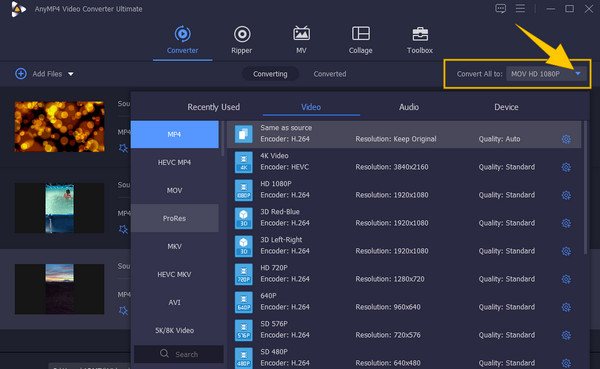Select AVI format category
600x369 pixels.
point(174,302)
